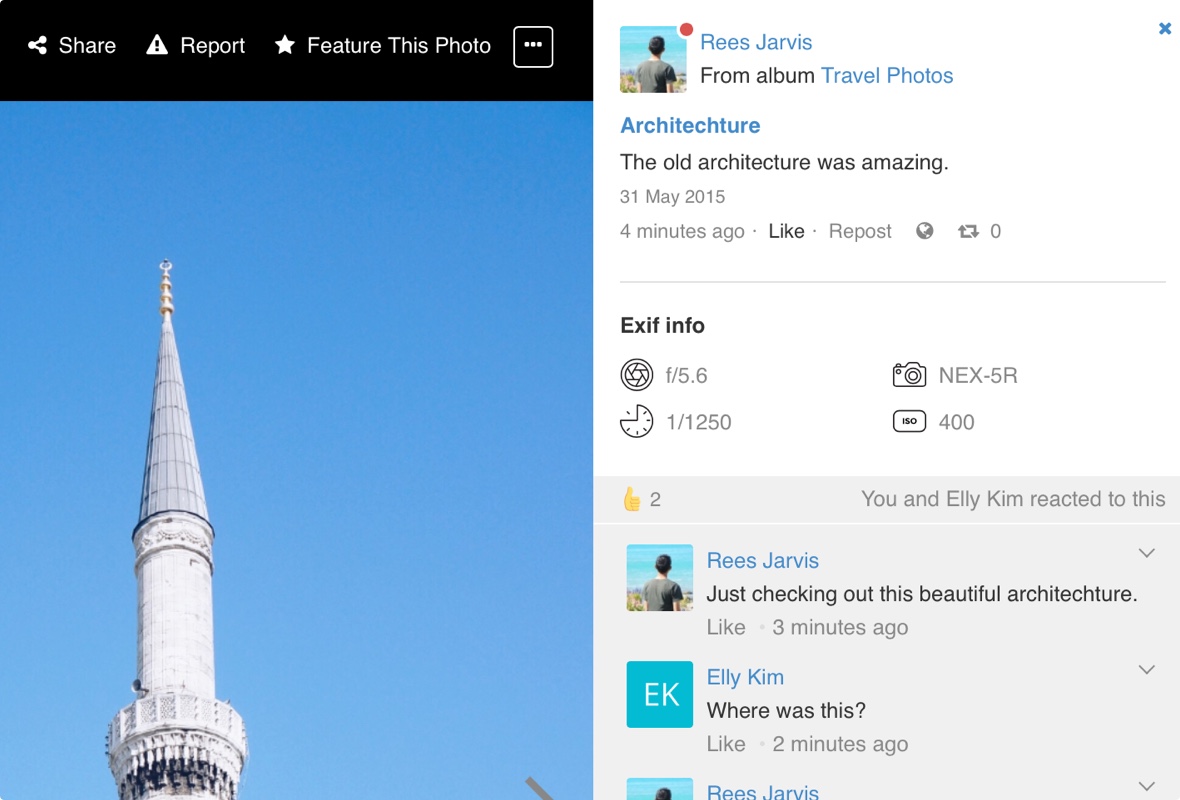Click the 'f/5.6' aperture value
This screenshot has width=1180, height=800.
686,376
